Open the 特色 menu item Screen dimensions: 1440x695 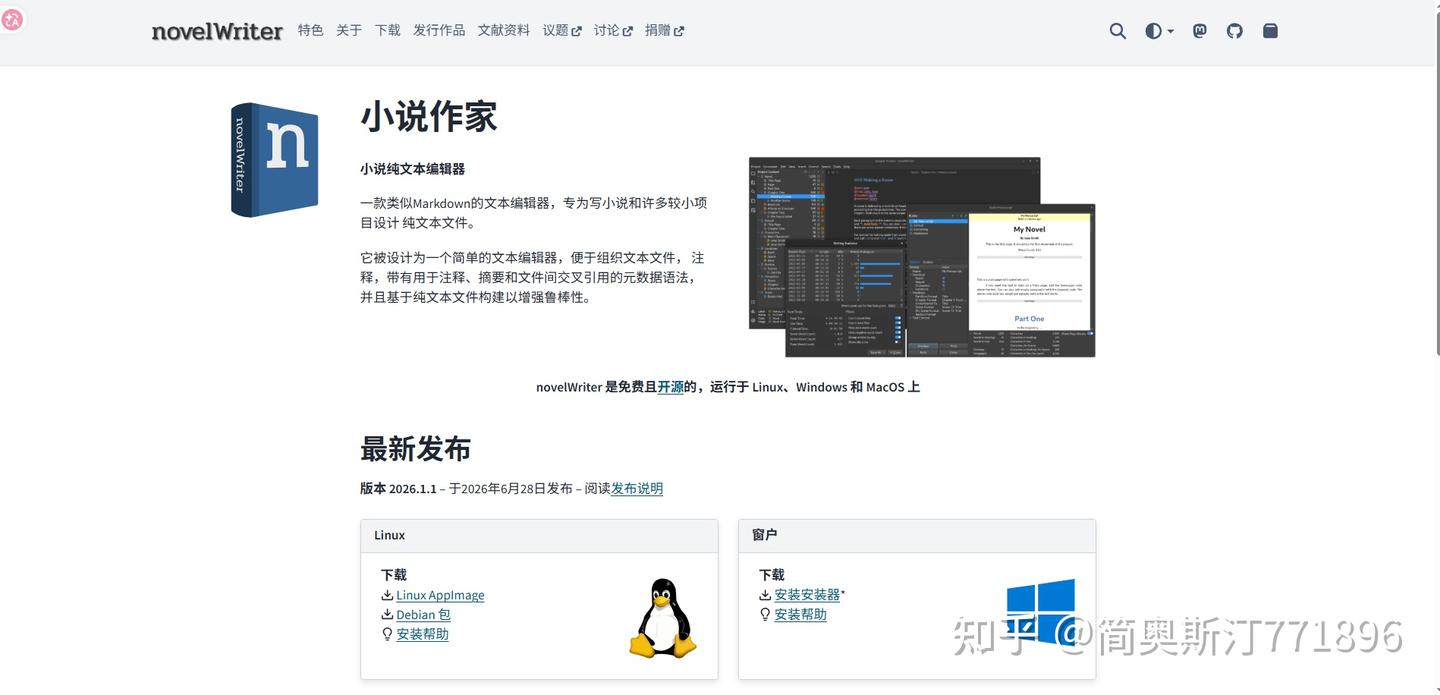(310, 30)
